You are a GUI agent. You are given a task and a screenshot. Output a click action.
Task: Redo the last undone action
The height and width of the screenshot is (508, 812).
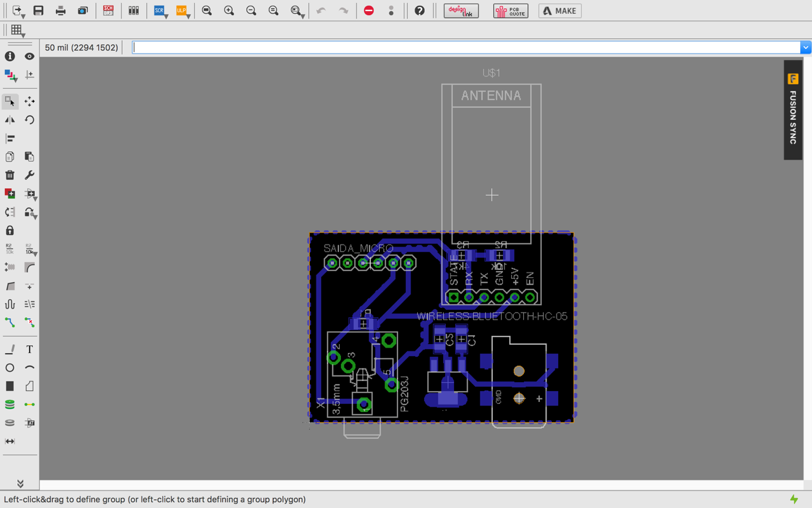tap(343, 10)
